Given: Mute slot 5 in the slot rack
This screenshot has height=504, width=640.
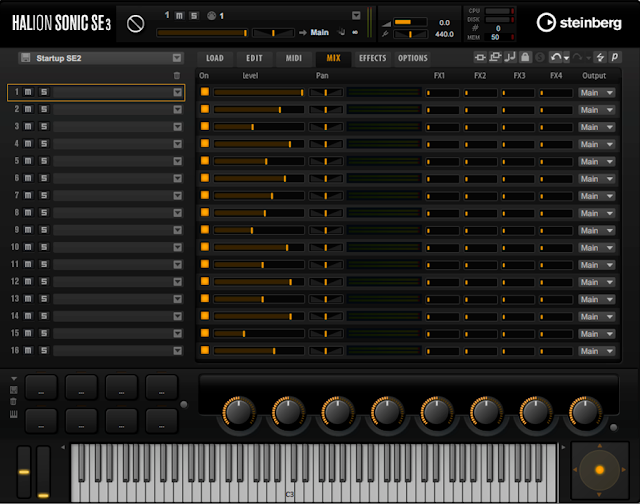Looking at the screenshot, I should pos(28,161).
